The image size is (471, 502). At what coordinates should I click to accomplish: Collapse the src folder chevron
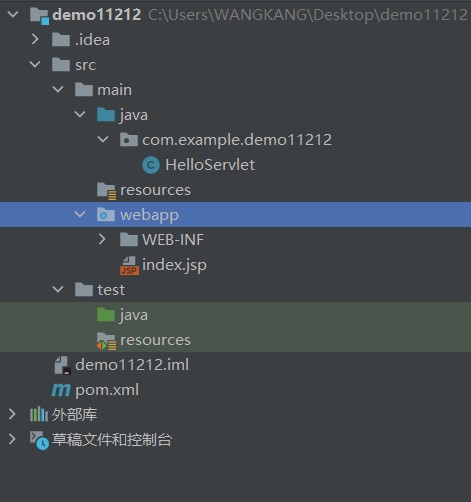pyautogui.click(x=35, y=64)
